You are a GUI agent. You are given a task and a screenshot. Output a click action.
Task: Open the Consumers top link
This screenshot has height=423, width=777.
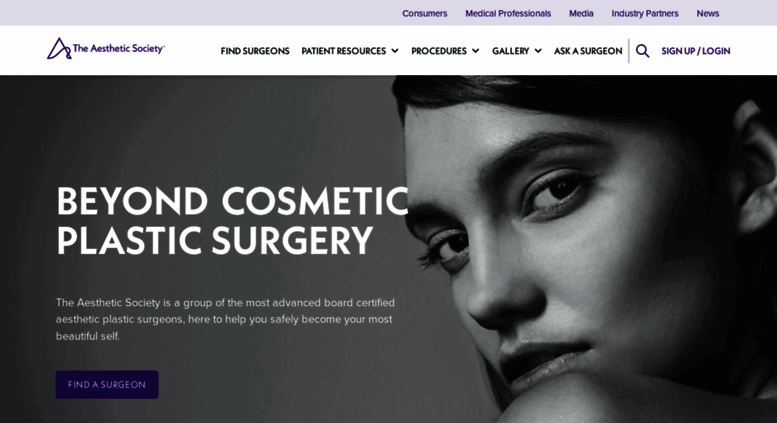[x=424, y=13]
